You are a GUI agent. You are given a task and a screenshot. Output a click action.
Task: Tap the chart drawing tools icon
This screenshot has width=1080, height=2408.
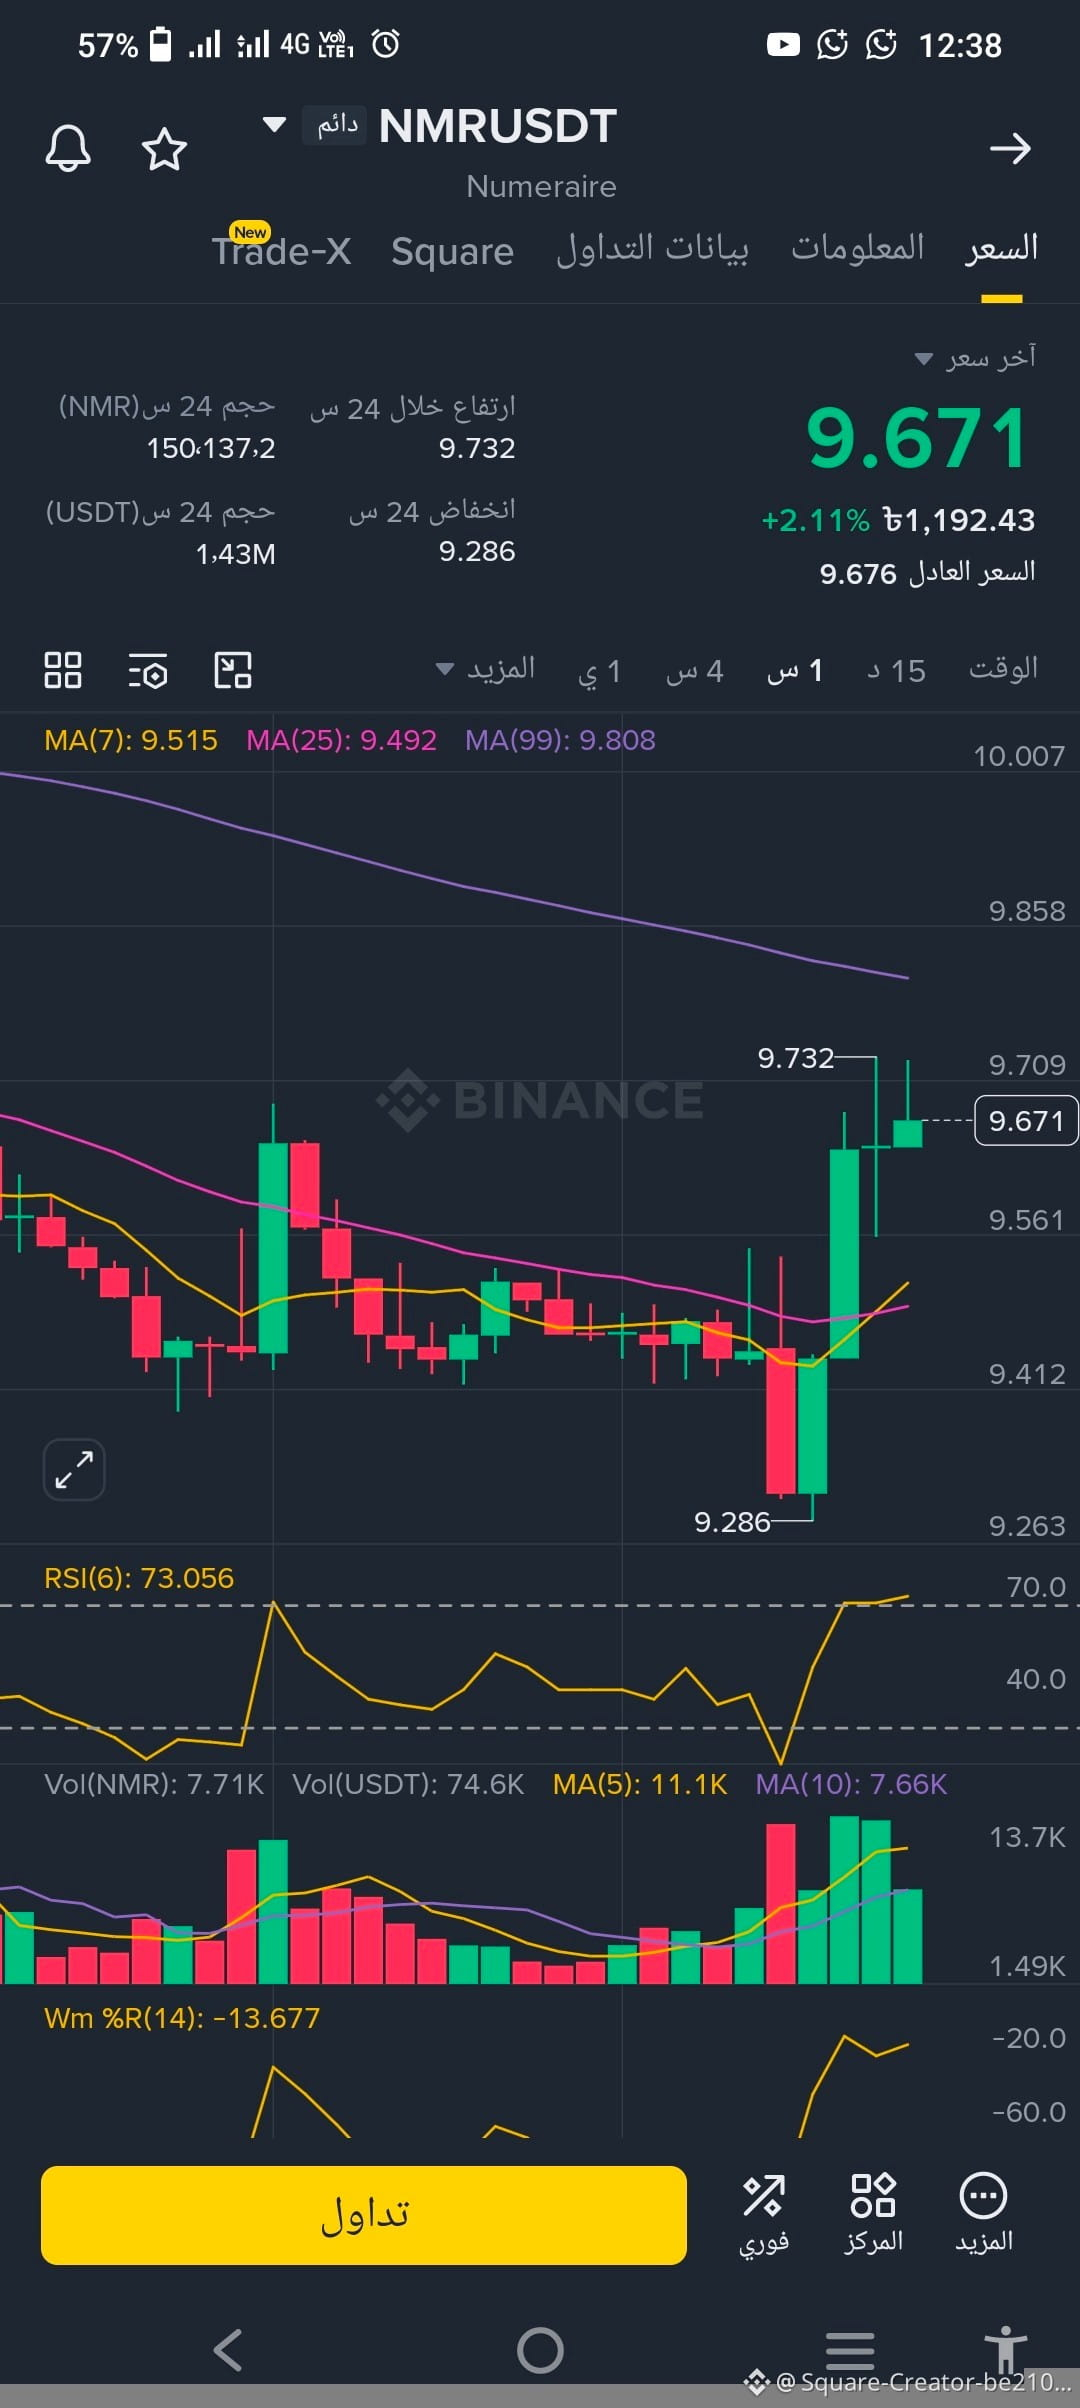233,670
